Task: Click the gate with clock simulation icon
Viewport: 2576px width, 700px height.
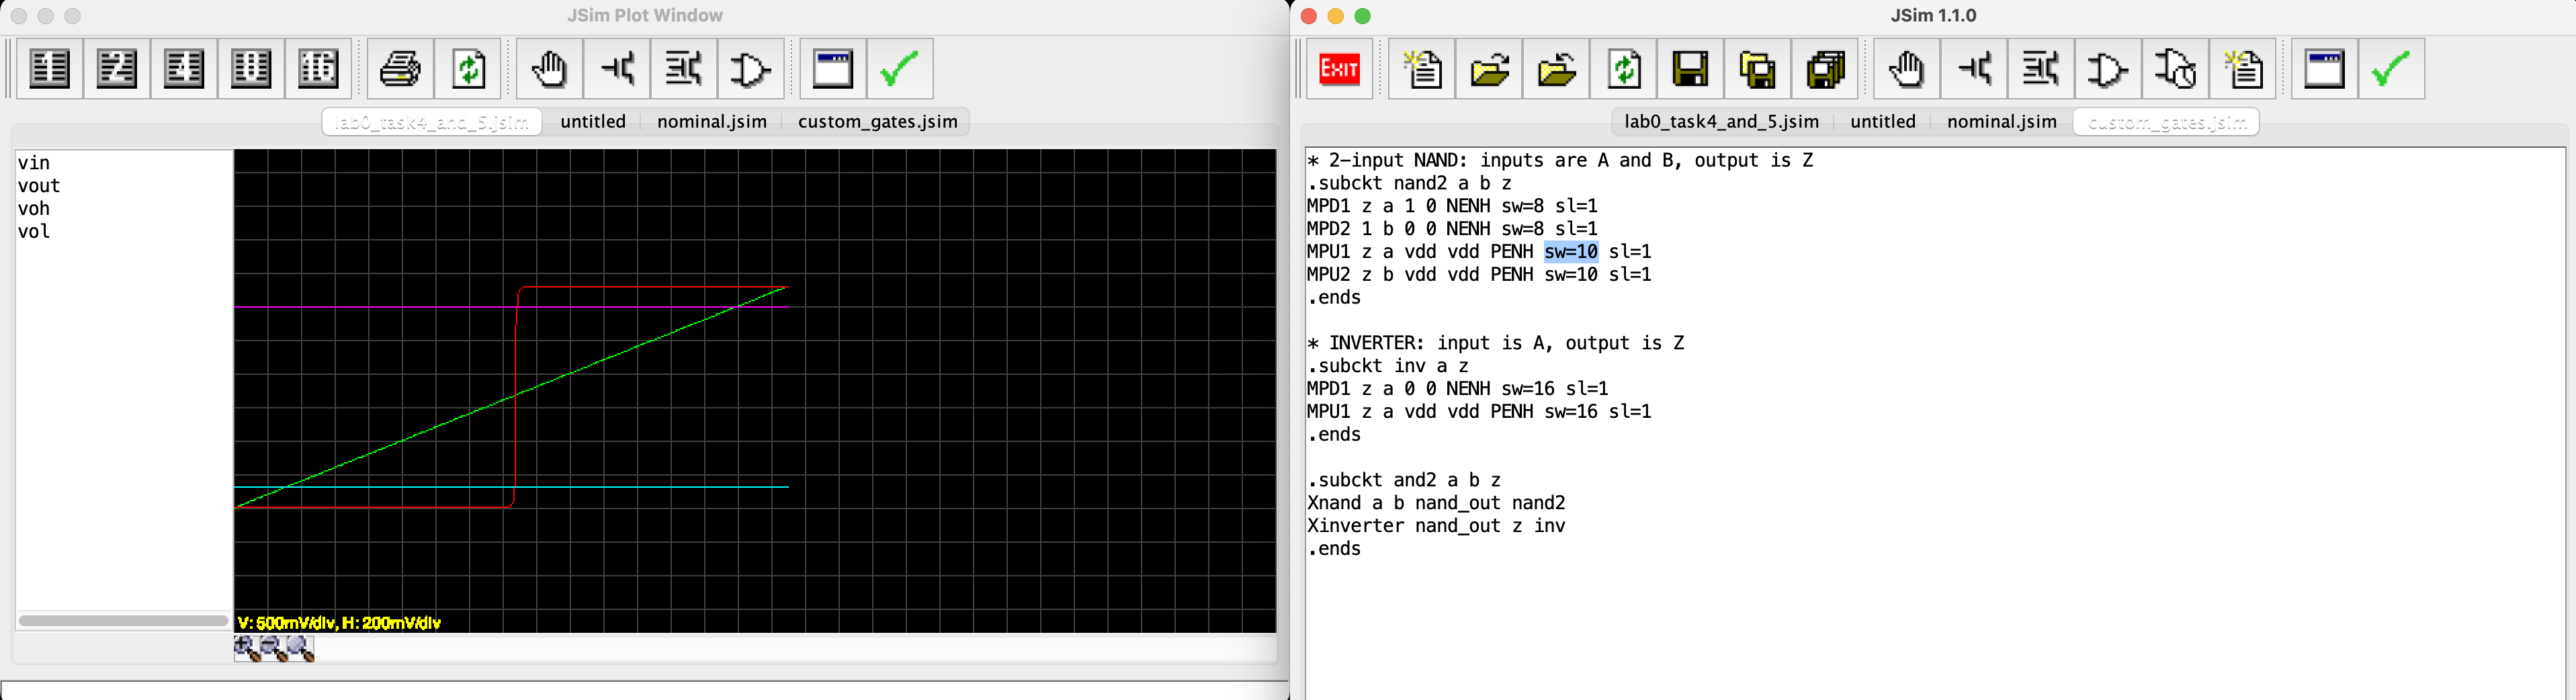Action: pos(2174,69)
